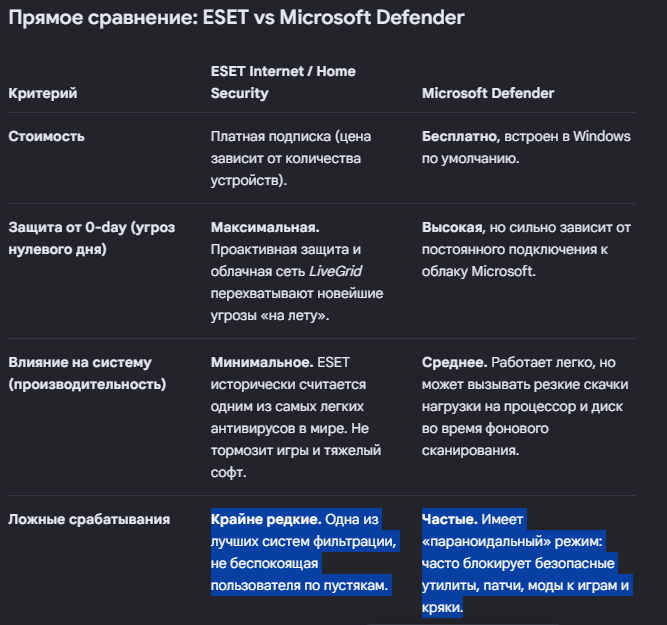
Task: Click the text 'во время фонового сканирования.'
Action: 485,439
